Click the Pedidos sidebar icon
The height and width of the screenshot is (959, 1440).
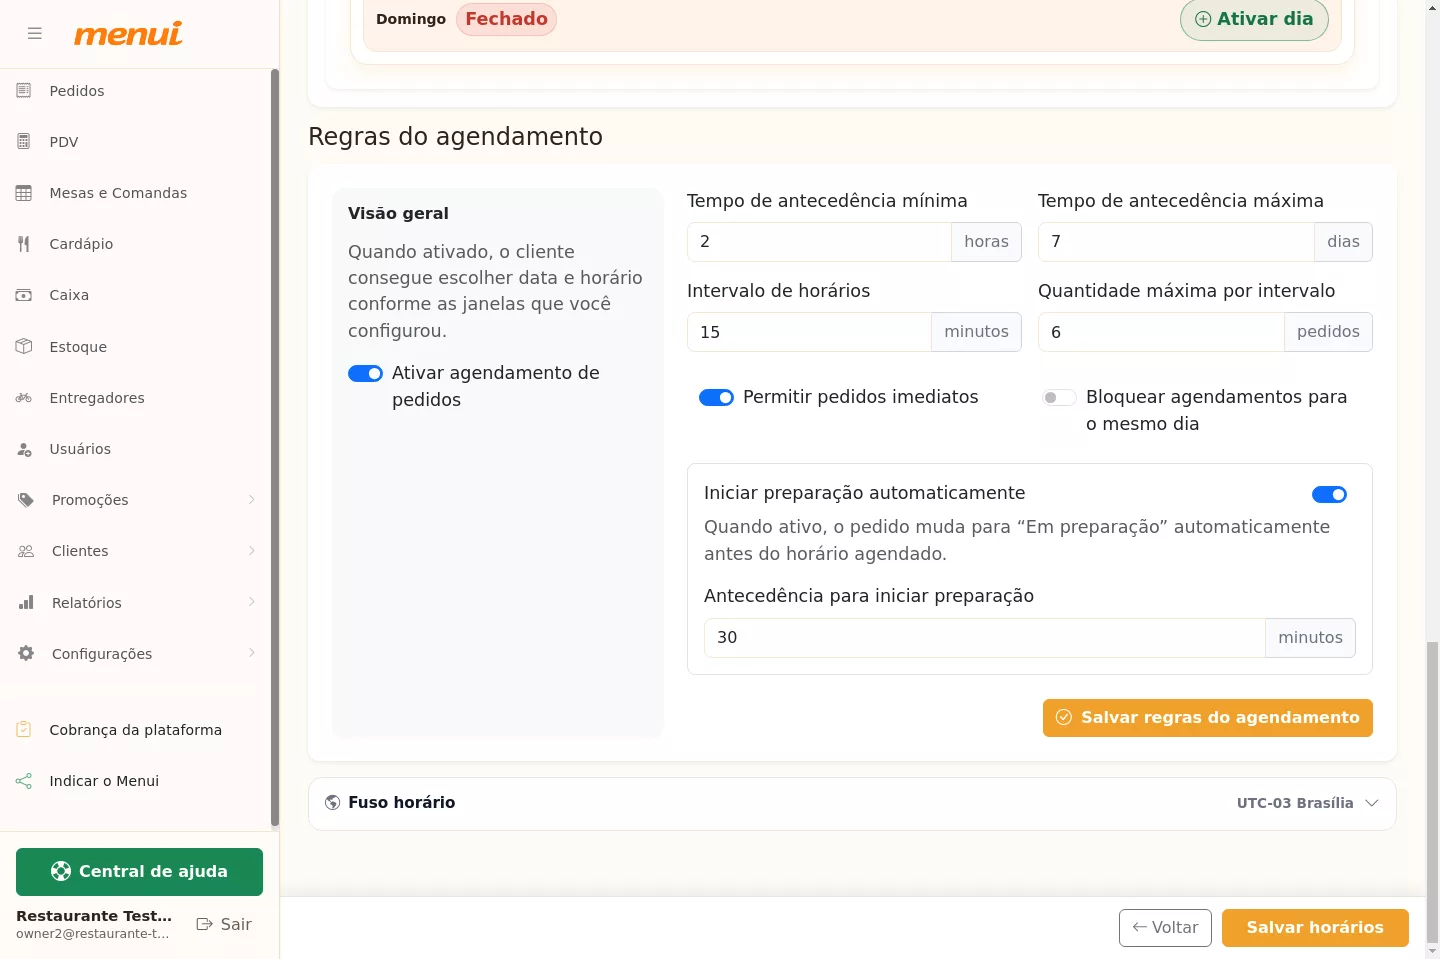(24, 91)
